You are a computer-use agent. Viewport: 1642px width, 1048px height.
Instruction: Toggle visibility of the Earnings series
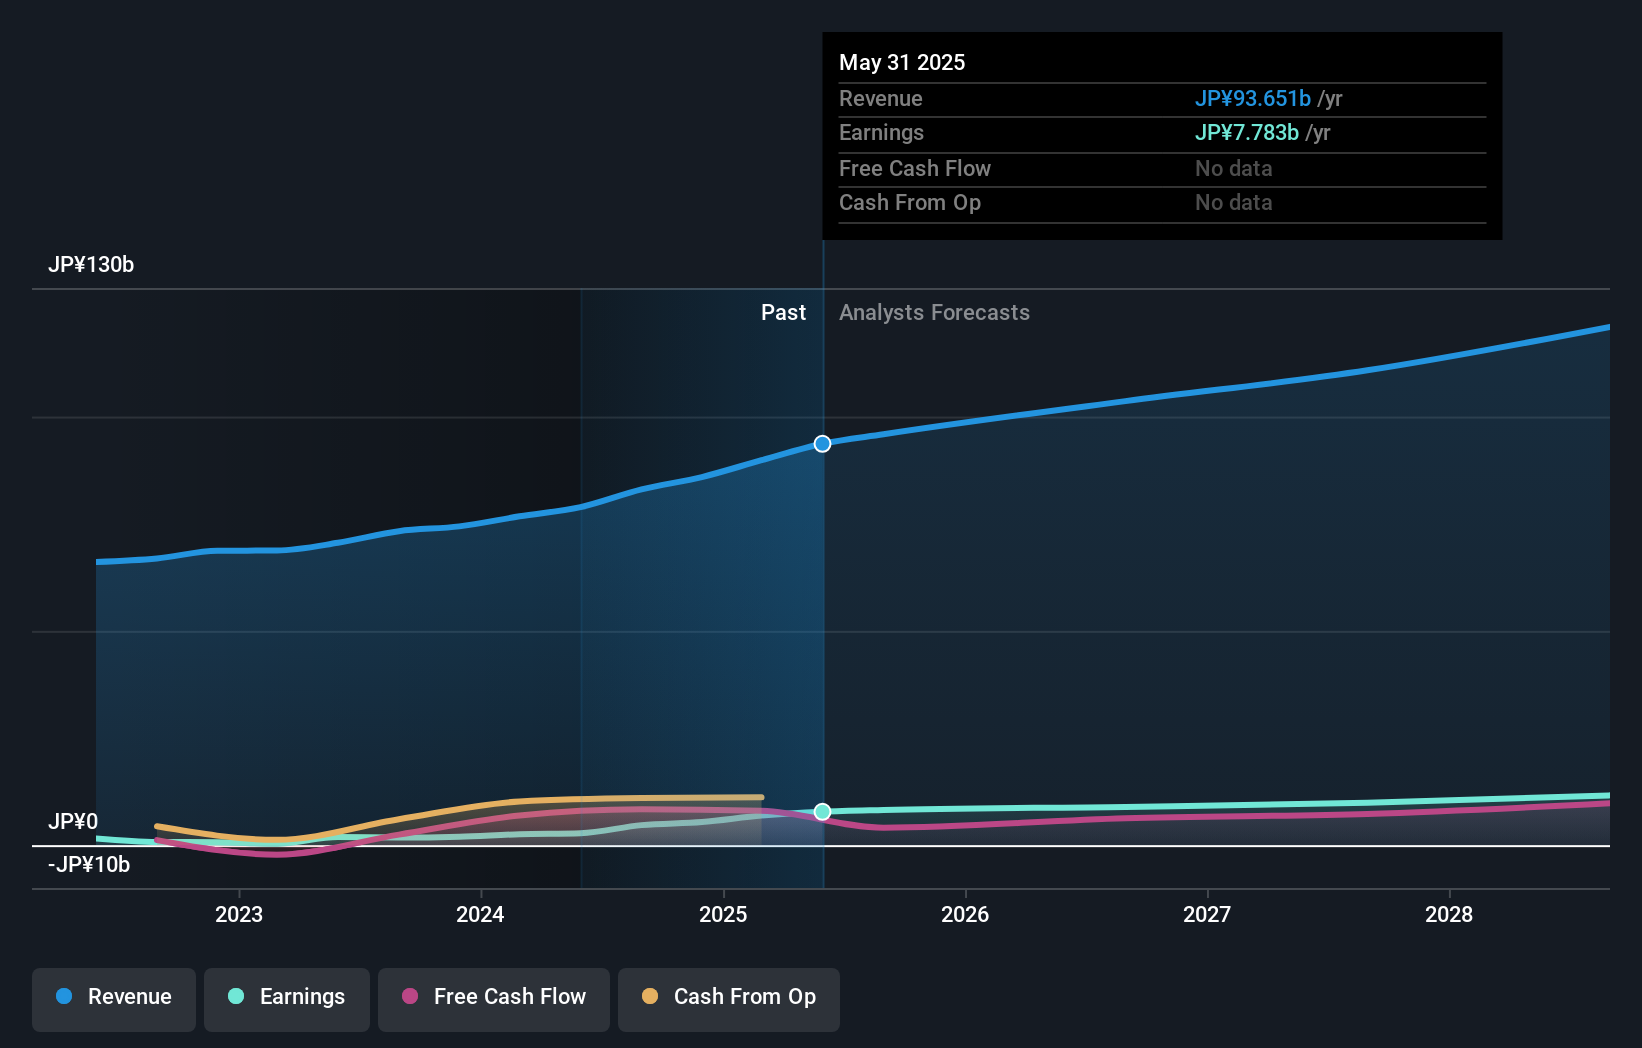(287, 997)
